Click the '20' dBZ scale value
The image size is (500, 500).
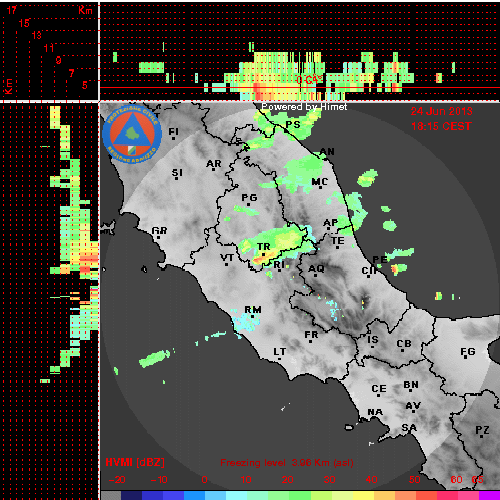[287, 480]
